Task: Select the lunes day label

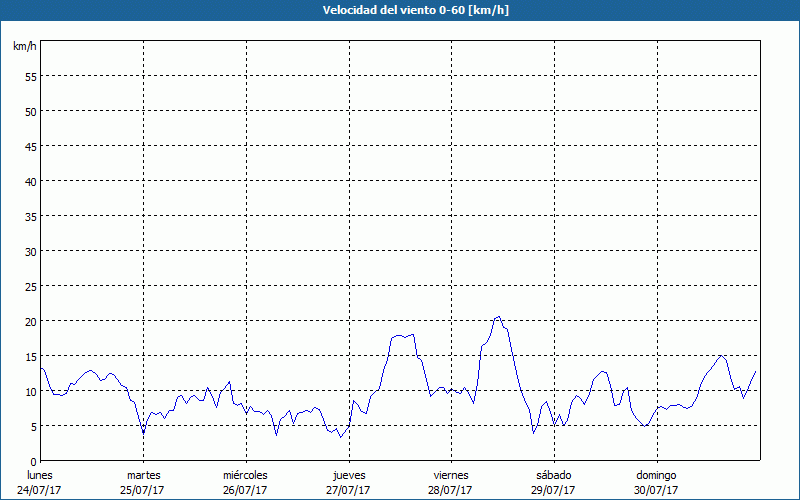Action: [40, 475]
